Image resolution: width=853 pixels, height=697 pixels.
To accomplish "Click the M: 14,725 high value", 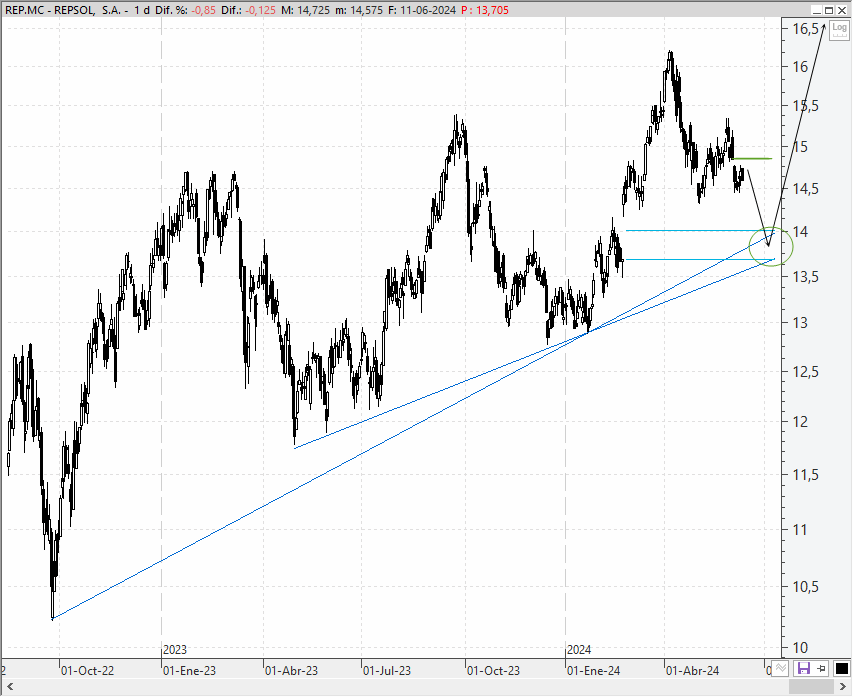I will point(305,10).
